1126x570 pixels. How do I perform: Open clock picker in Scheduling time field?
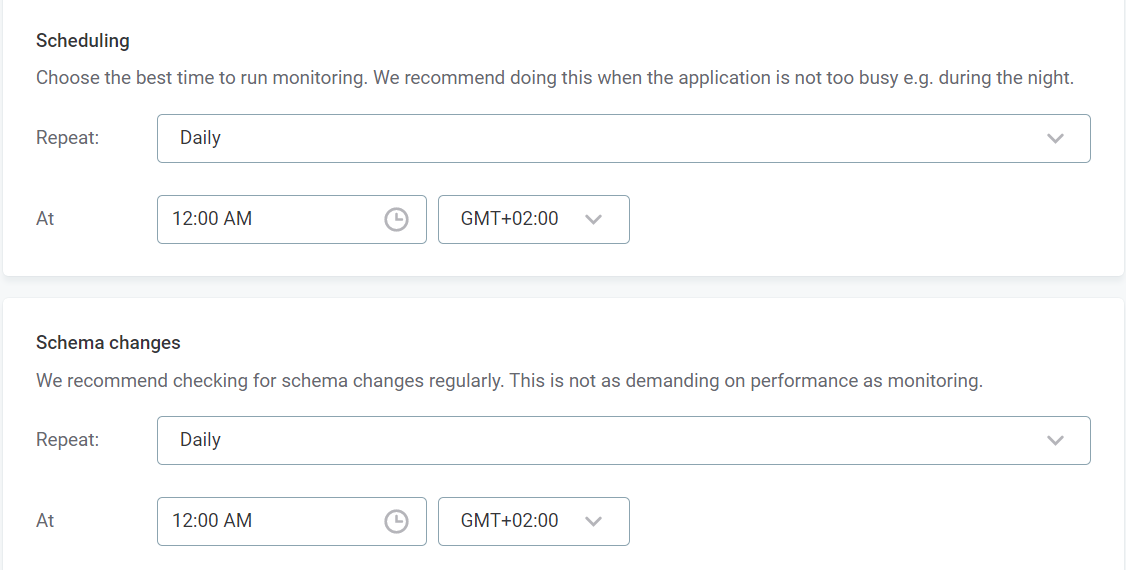(x=396, y=219)
